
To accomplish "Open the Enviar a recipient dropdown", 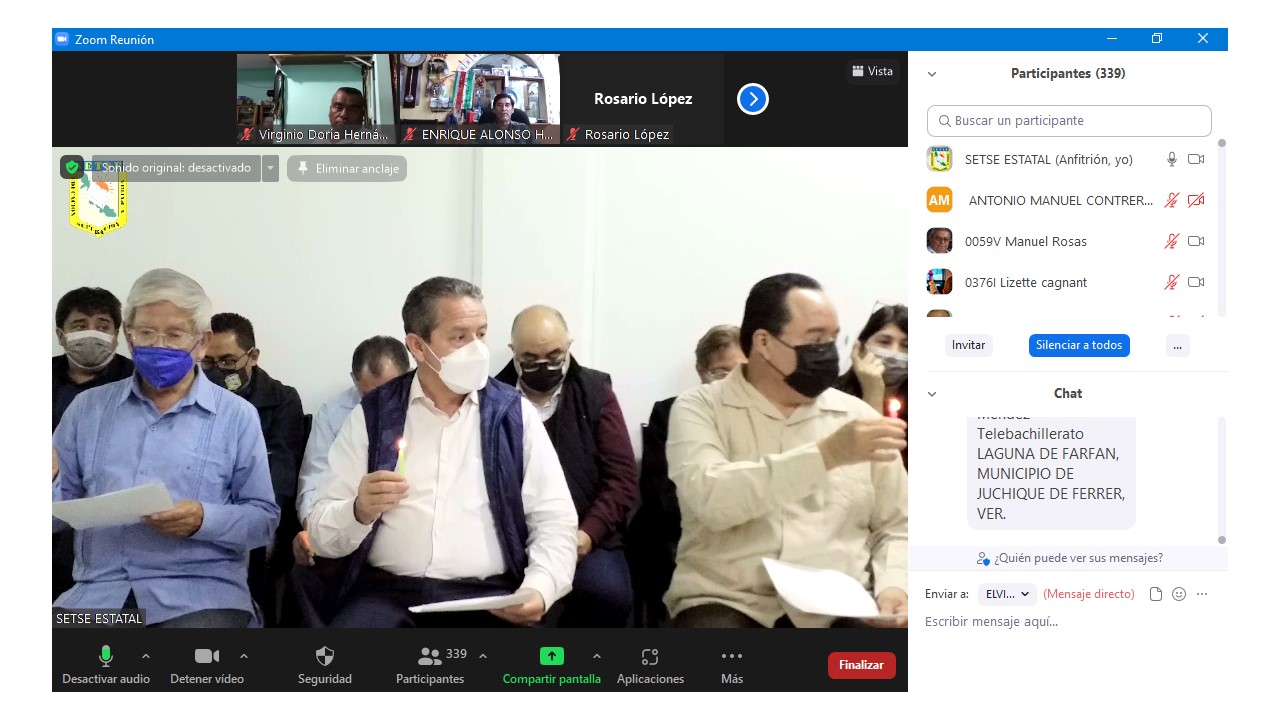I will click(1007, 594).
